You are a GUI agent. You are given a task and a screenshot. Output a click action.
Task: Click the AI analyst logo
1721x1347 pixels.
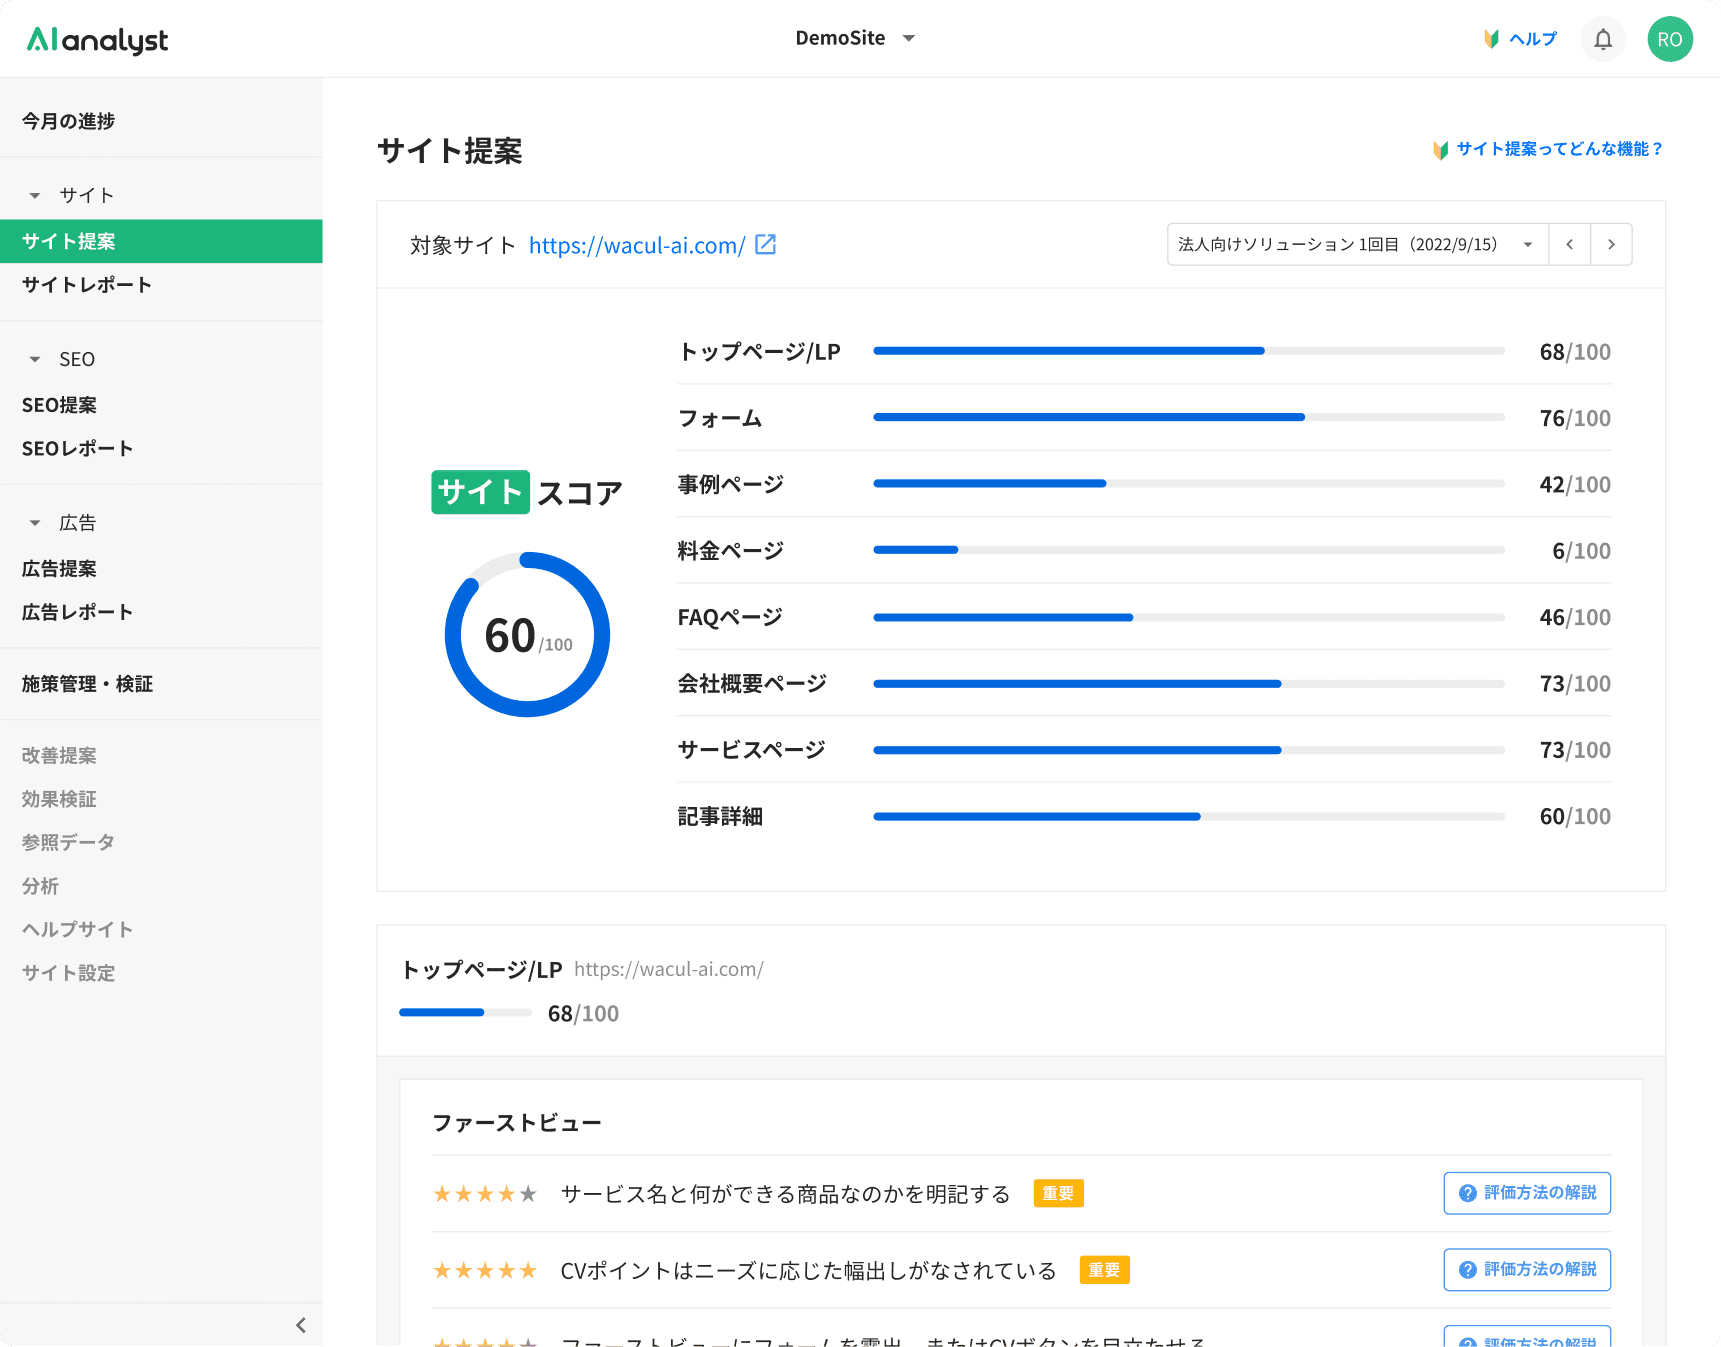[97, 39]
